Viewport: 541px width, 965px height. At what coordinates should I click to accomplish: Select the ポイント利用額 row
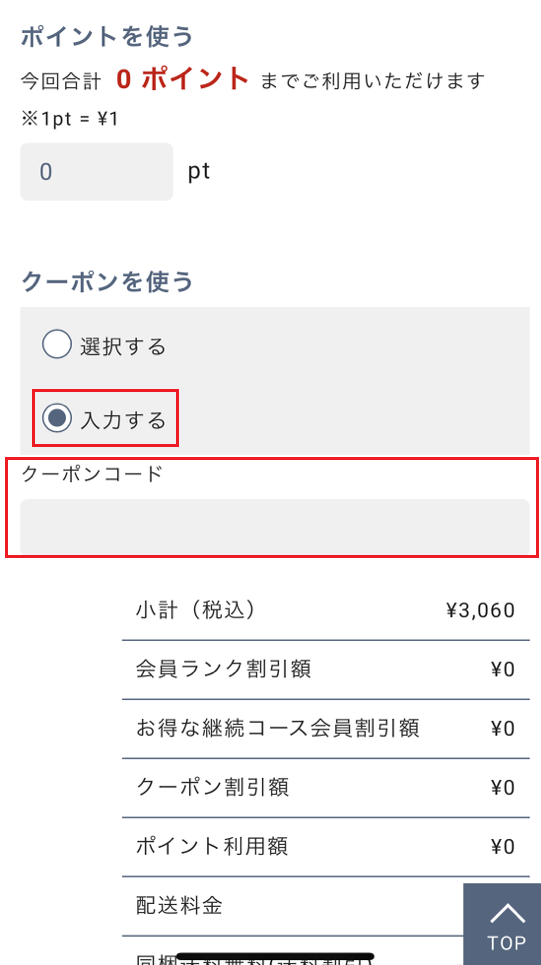coord(326,847)
